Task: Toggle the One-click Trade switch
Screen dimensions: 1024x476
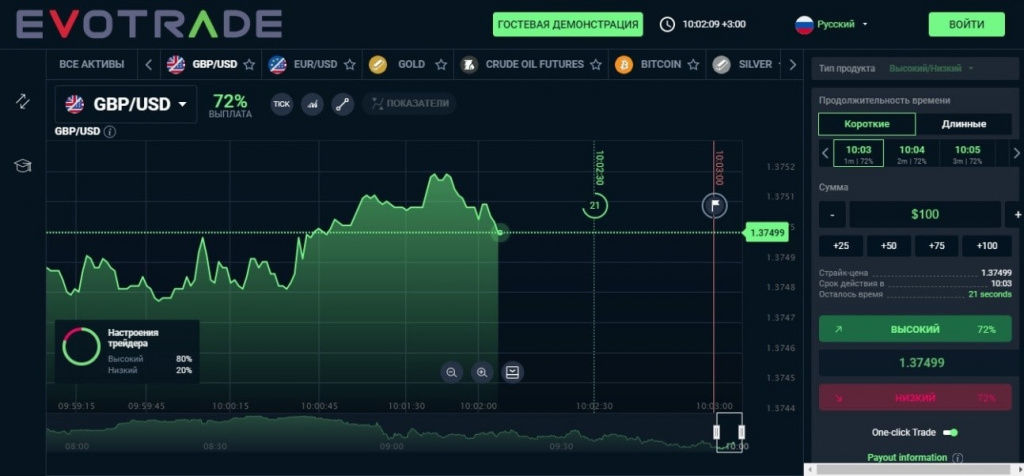Action: (x=951, y=432)
